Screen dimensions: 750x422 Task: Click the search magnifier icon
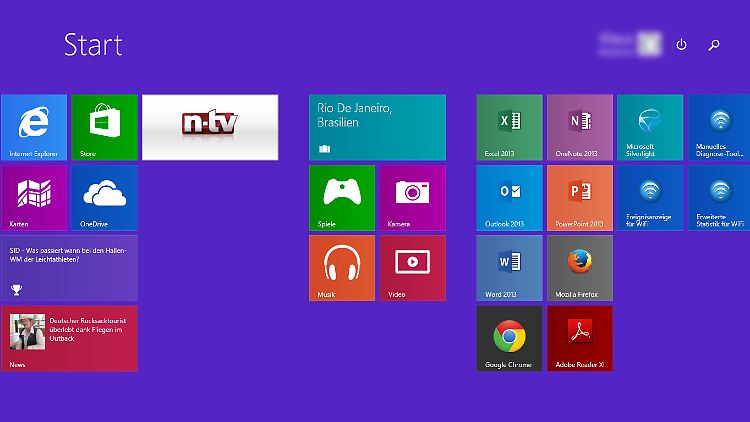coord(714,45)
